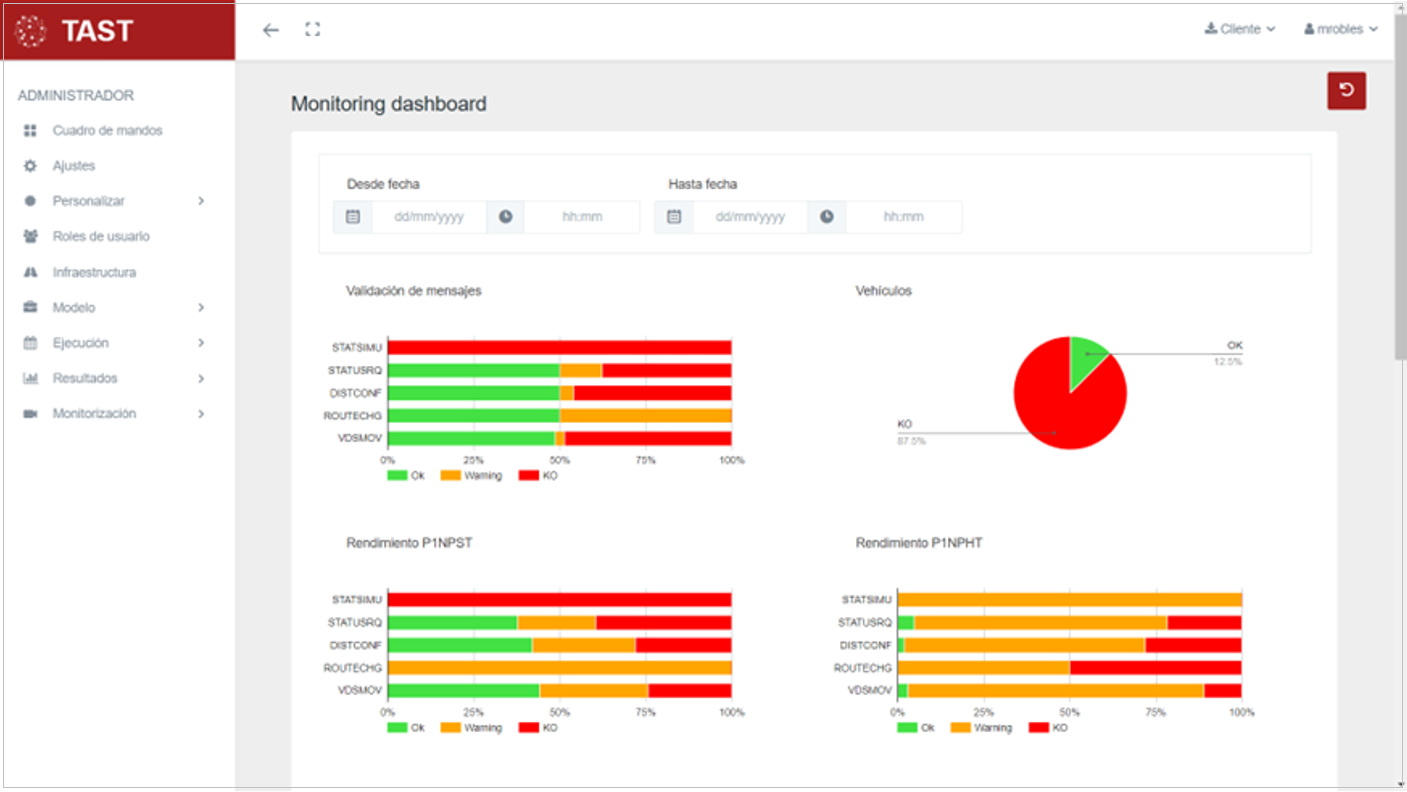Click the calendar icon for Desde fecha
The width and height of the screenshot is (1407, 792).
tap(353, 217)
